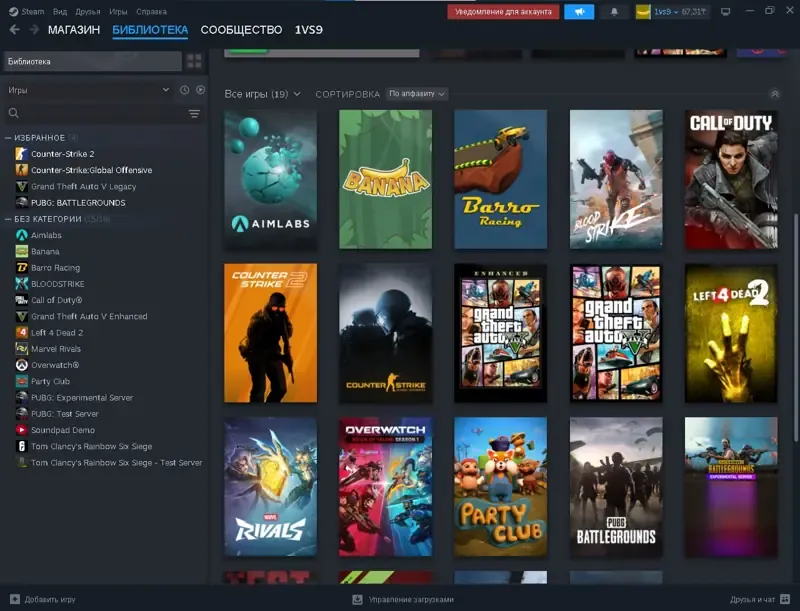This screenshot has width=800, height=611.
Task: Collapse the ИЗБРАННОЕ category
Action: 8,138
